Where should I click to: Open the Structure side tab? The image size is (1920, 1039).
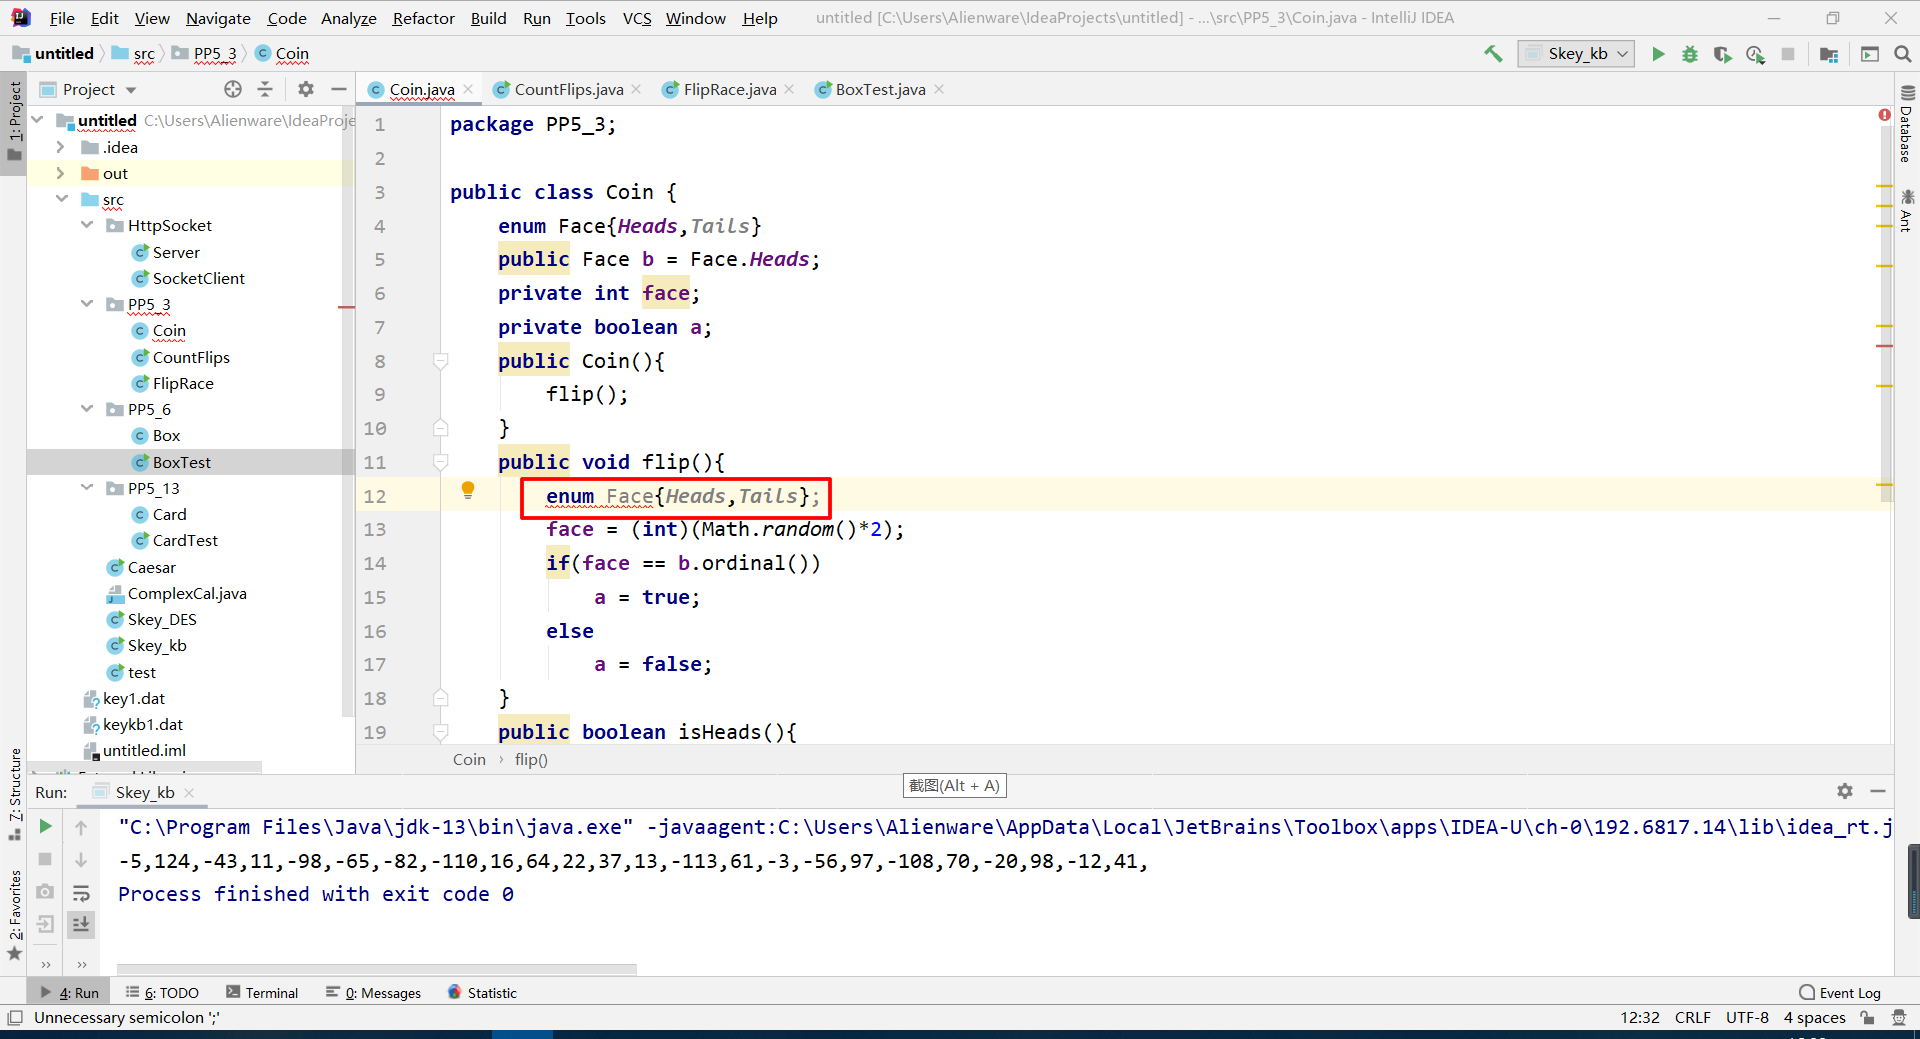click(x=14, y=793)
